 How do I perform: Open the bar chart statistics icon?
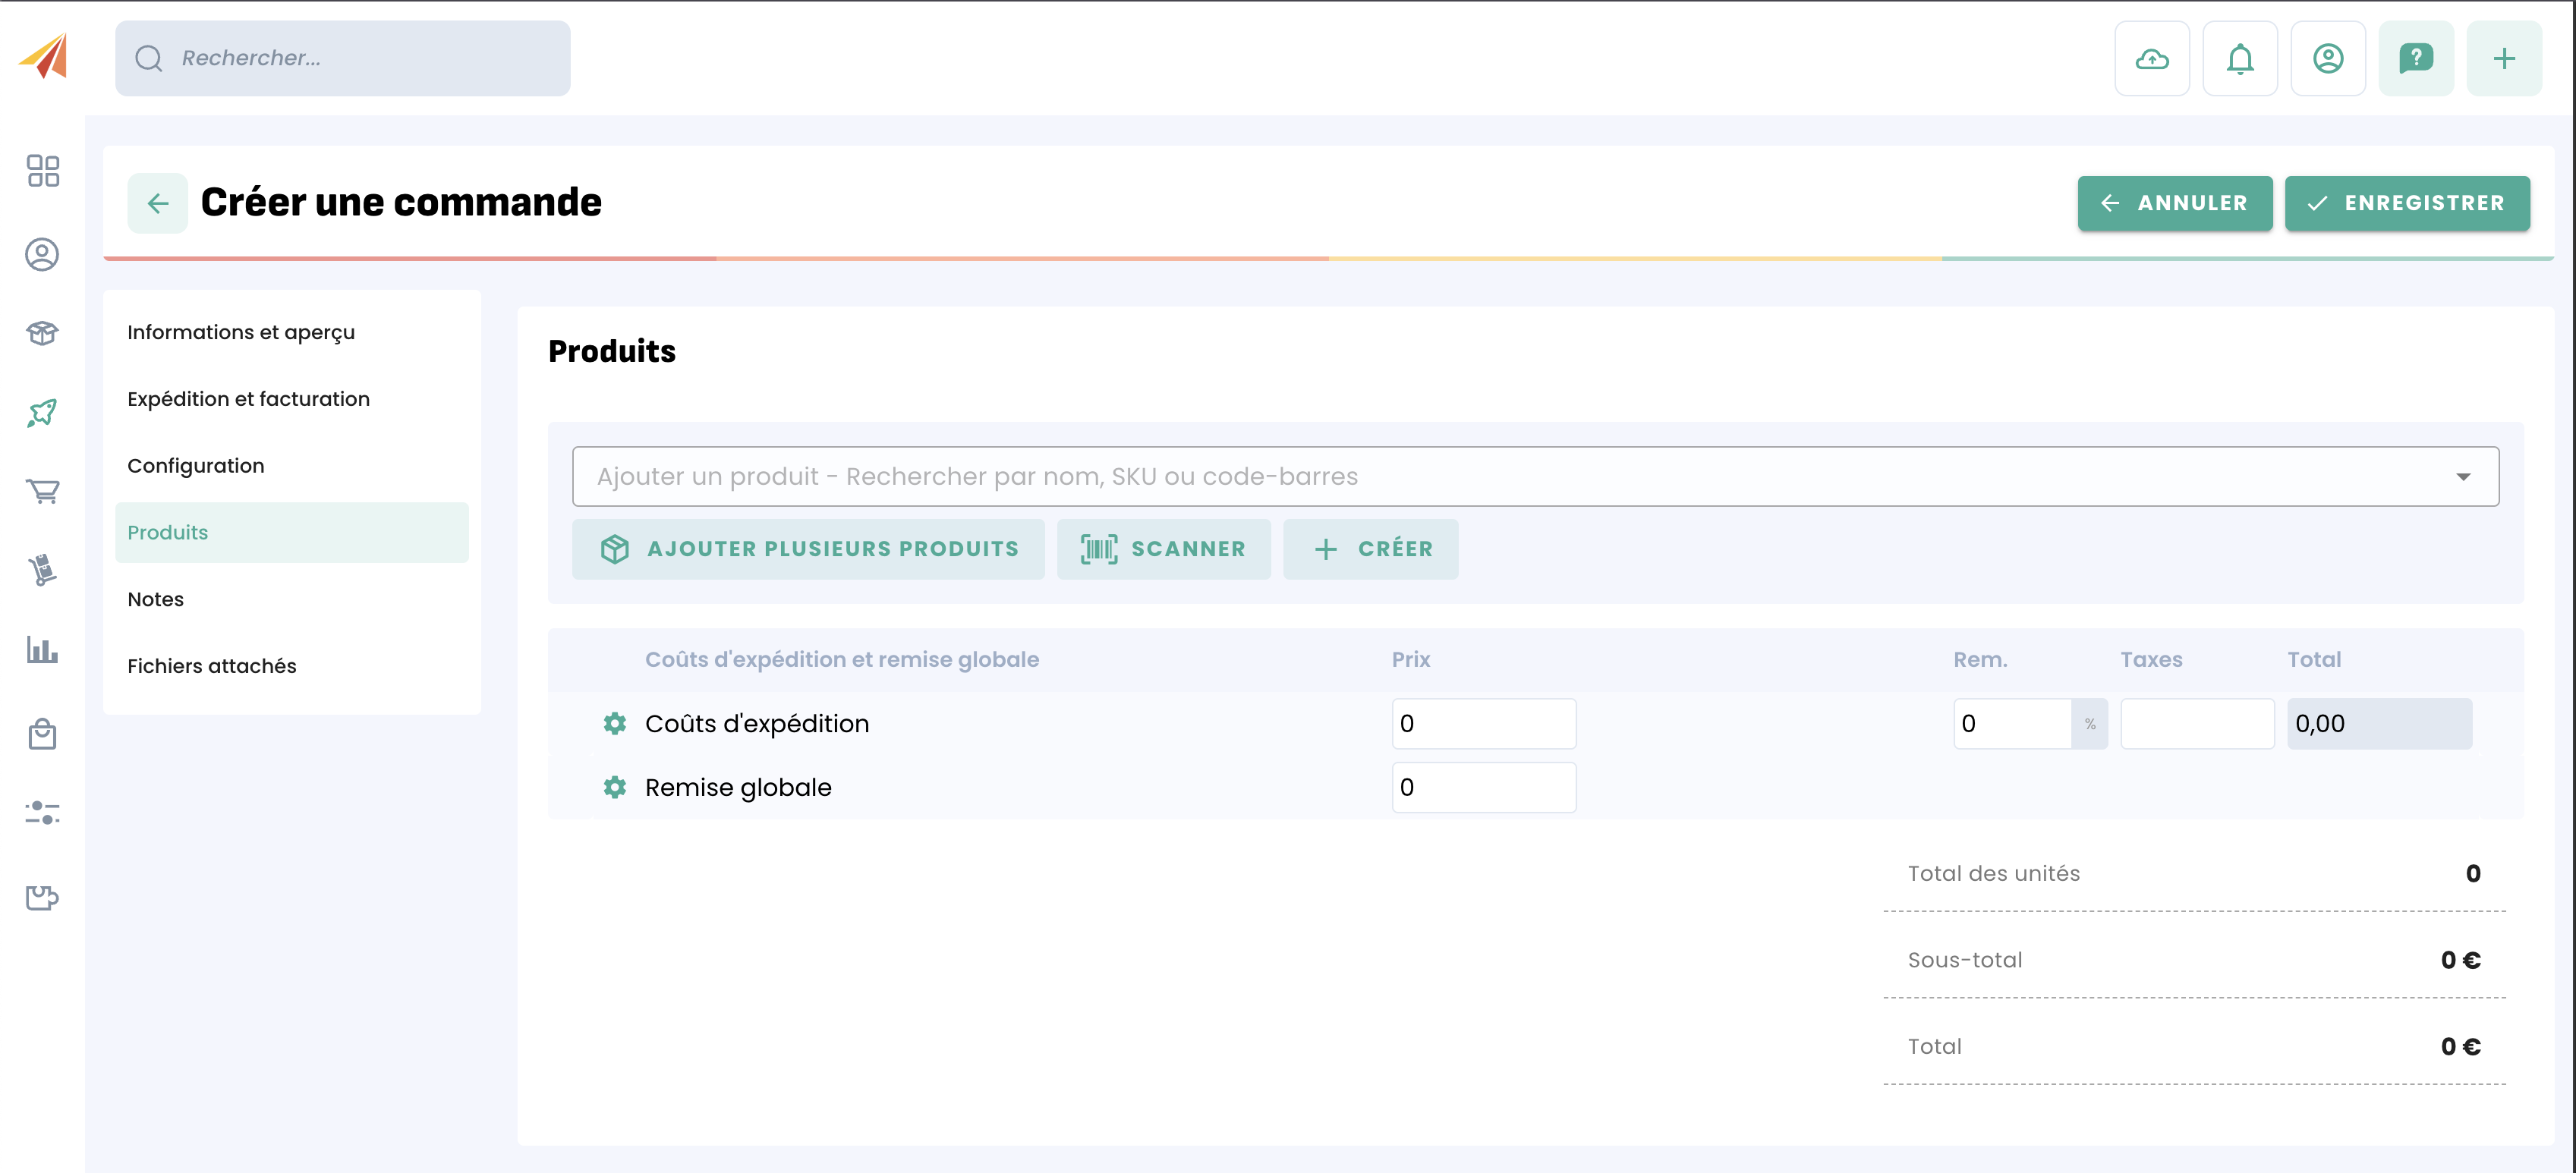[x=42, y=650]
